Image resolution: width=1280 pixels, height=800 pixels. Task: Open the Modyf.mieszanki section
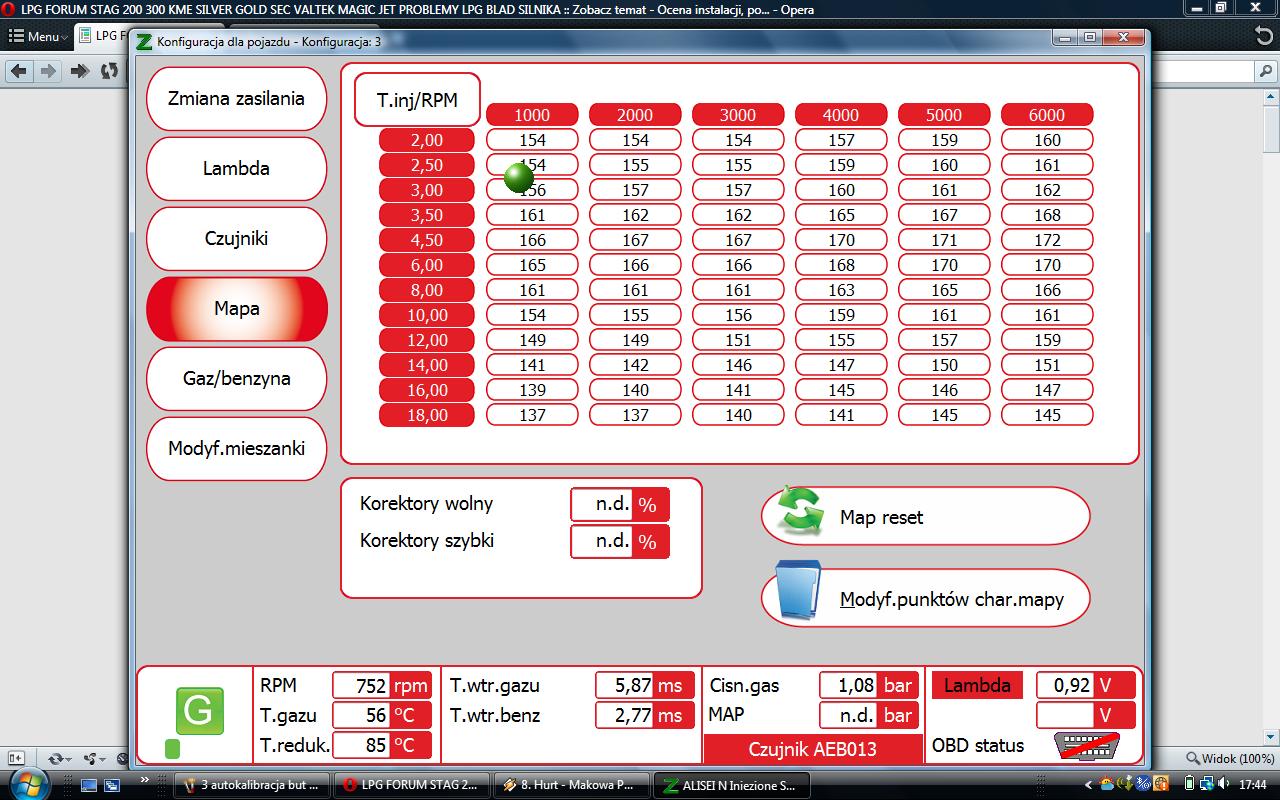[236, 448]
